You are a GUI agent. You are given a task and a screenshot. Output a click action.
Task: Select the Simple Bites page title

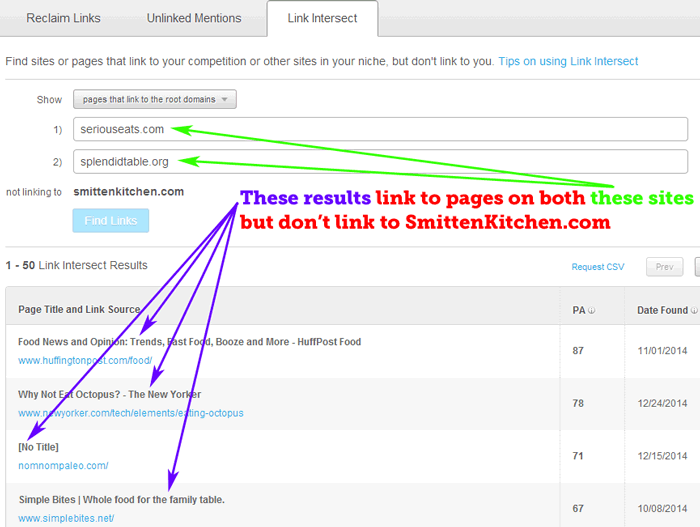[121, 500]
